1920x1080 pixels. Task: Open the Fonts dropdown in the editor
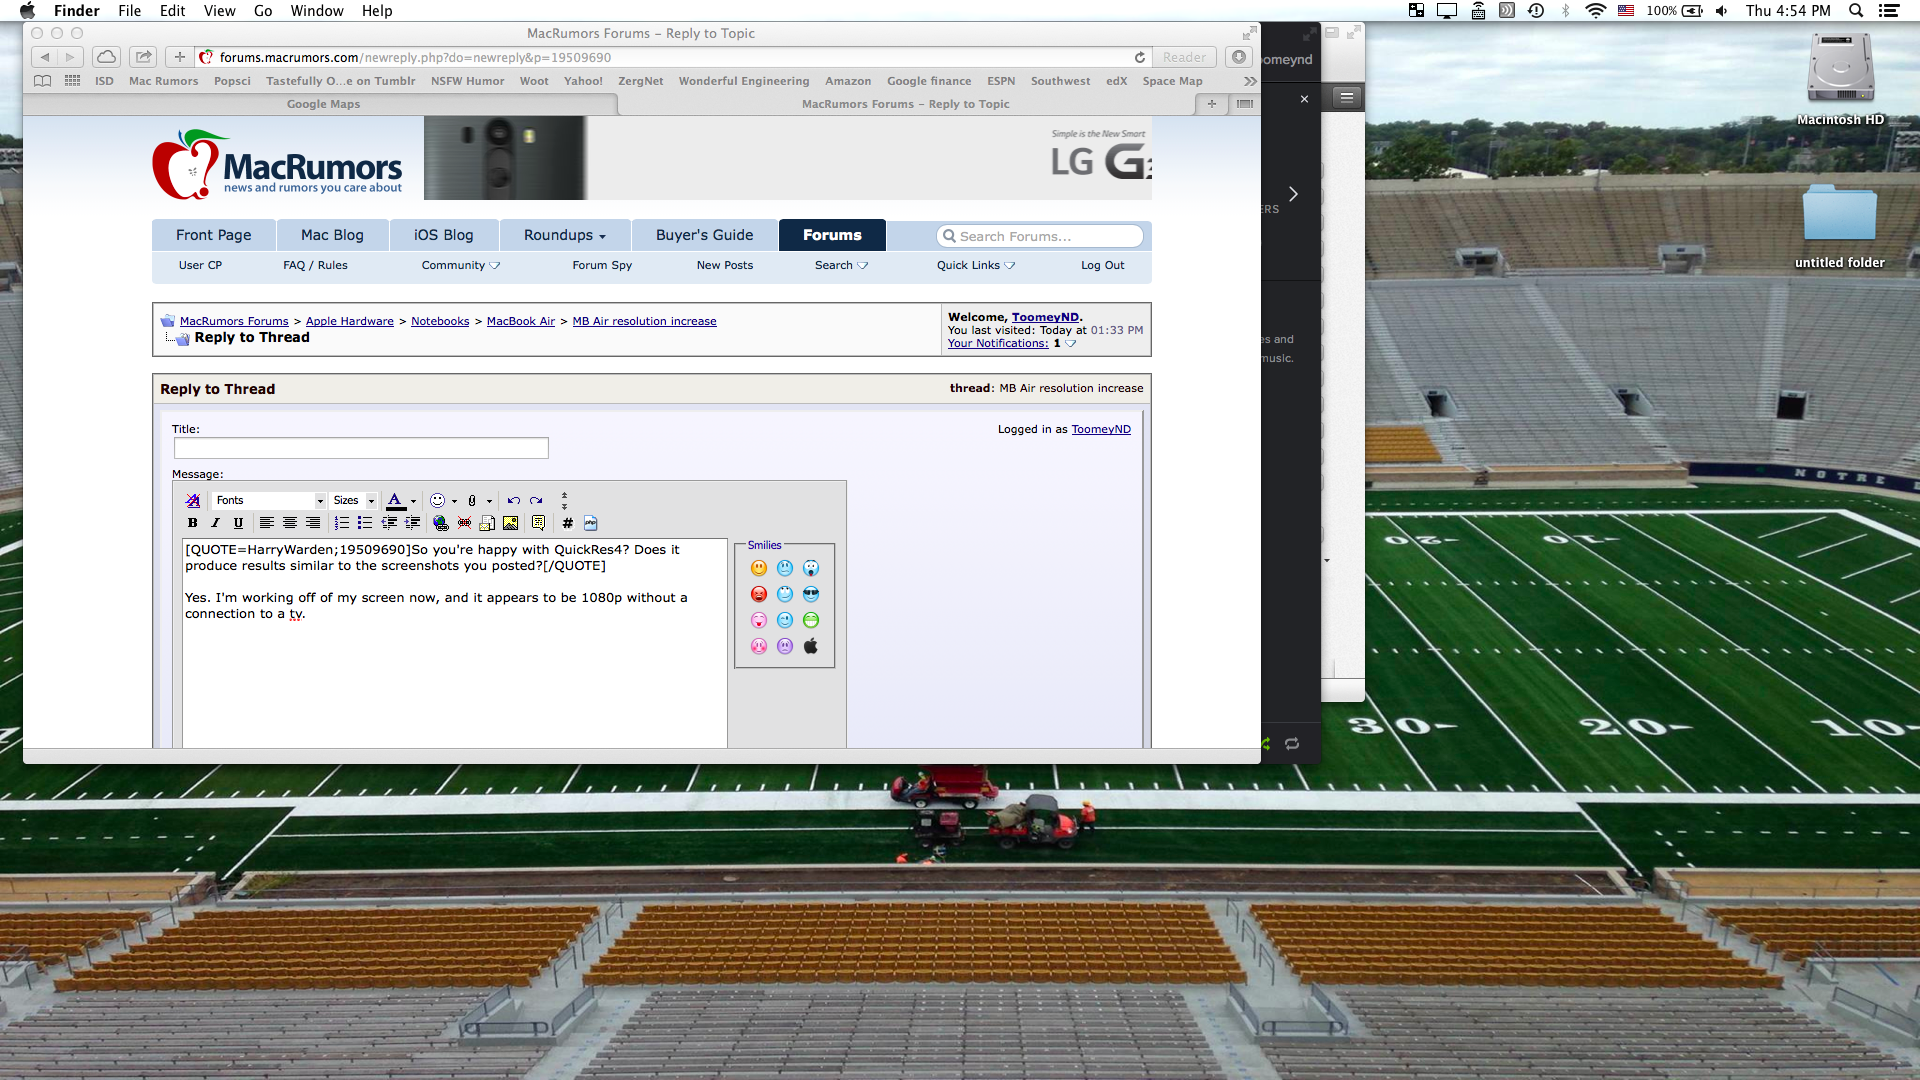pos(270,500)
